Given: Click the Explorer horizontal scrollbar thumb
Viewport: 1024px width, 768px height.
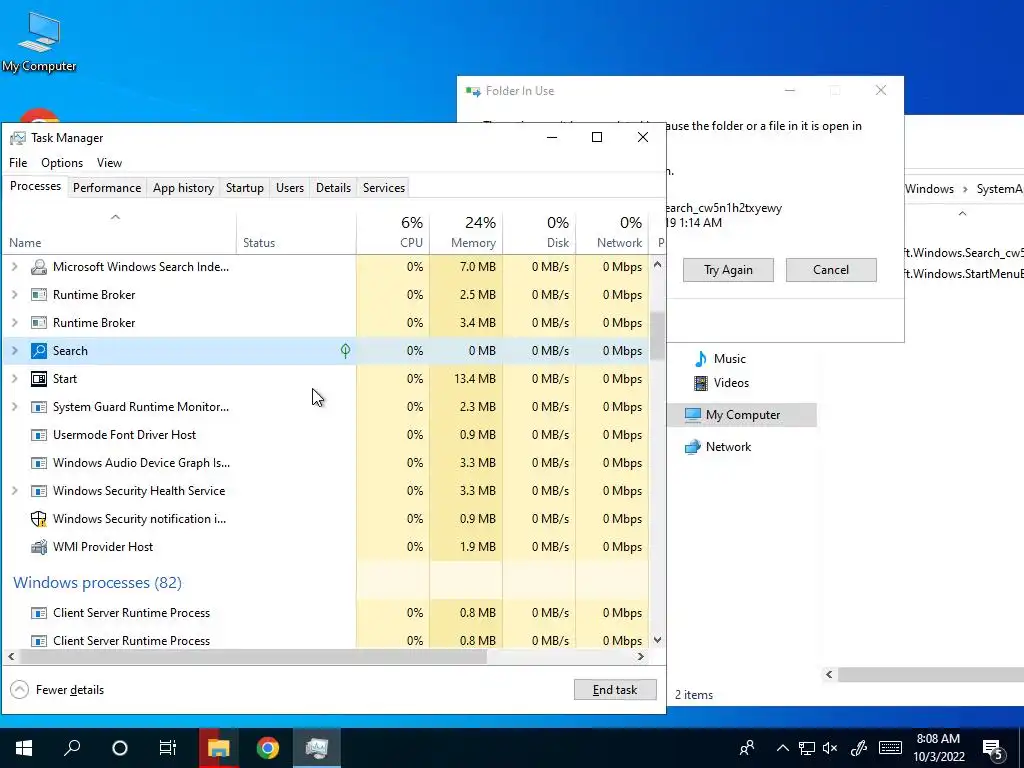Looking at the screenshot, I should (931, 675).
